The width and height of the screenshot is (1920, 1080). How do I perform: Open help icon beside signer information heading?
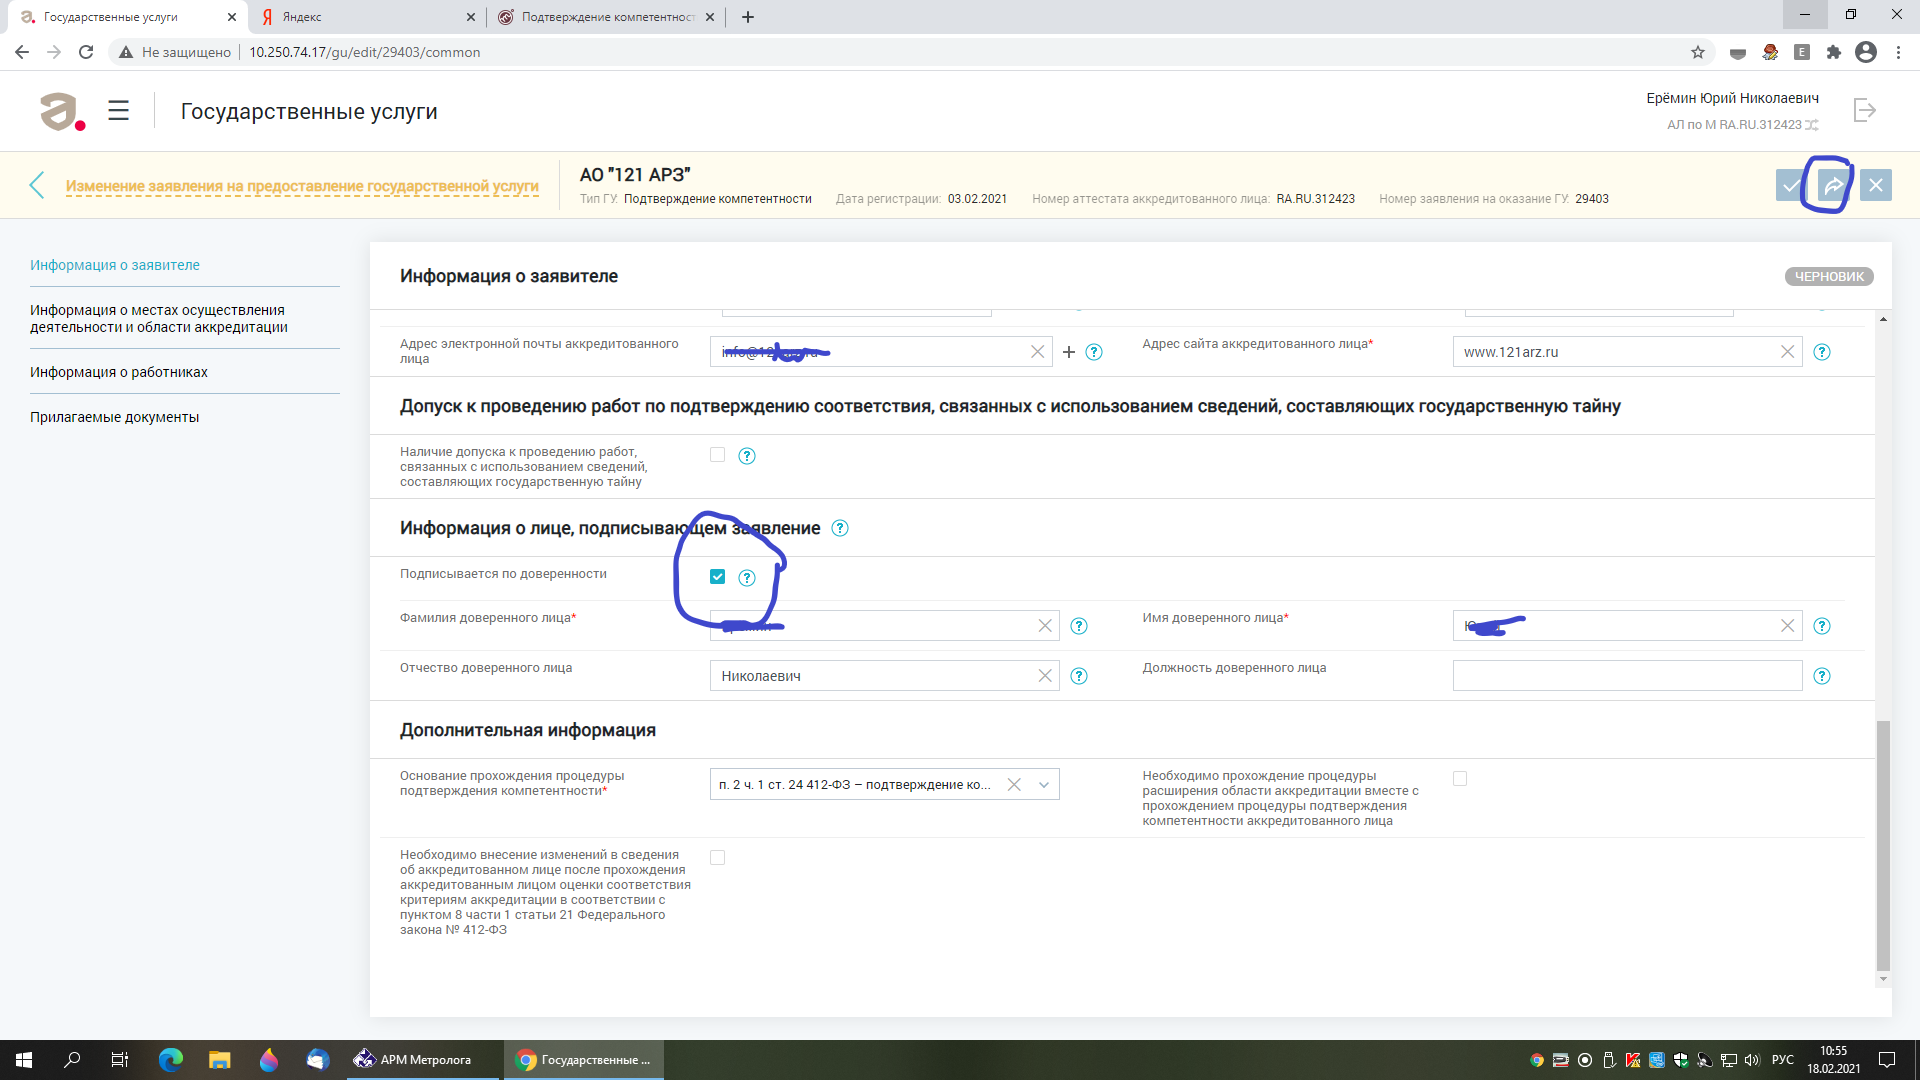[840, 528]
